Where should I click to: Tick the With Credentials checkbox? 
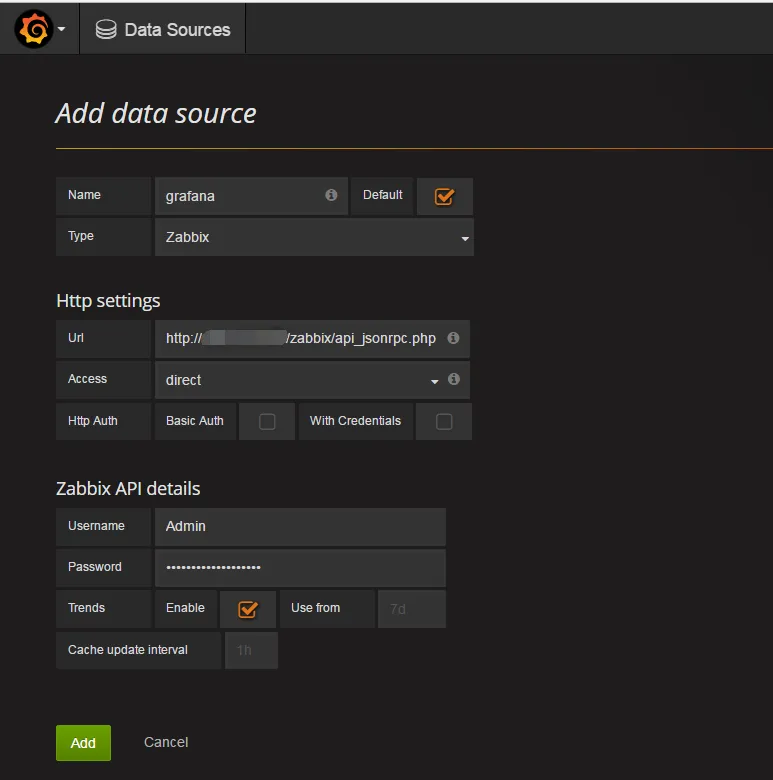pos(444,422)
